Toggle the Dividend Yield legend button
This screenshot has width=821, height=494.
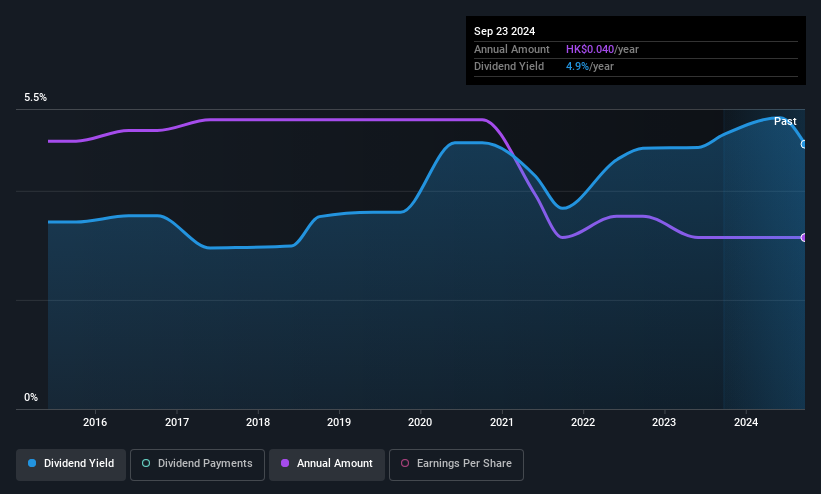pos(71,465)
